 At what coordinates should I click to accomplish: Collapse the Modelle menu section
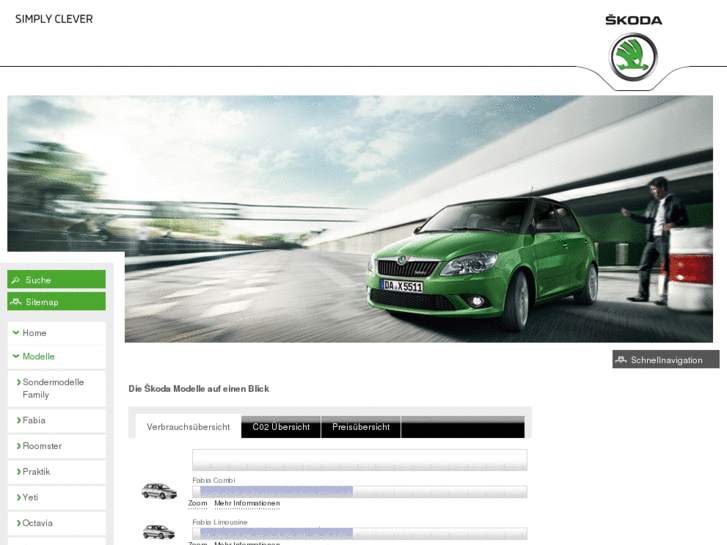[57, 357]
